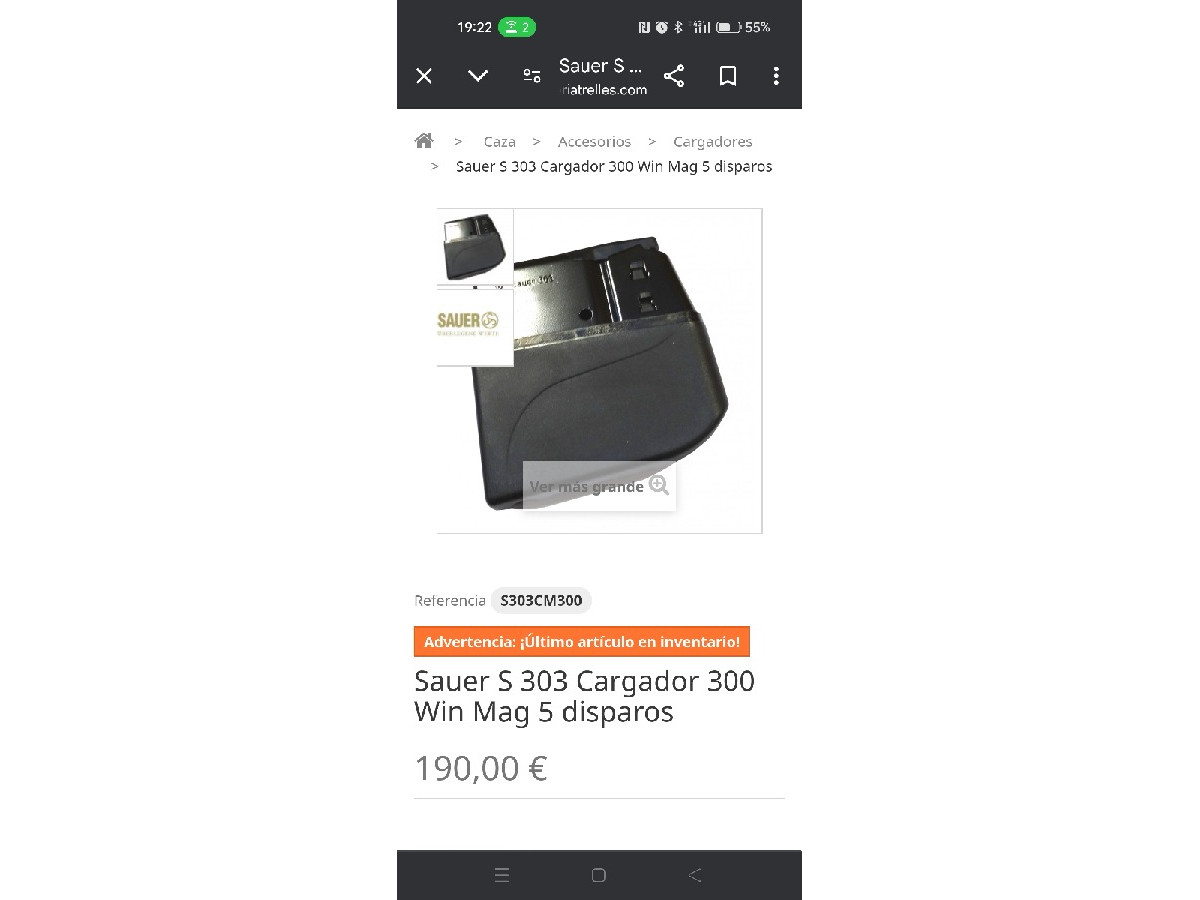1200x900 pixels.
Task: Tap the magnifier zoom icon
Action: 658,485
